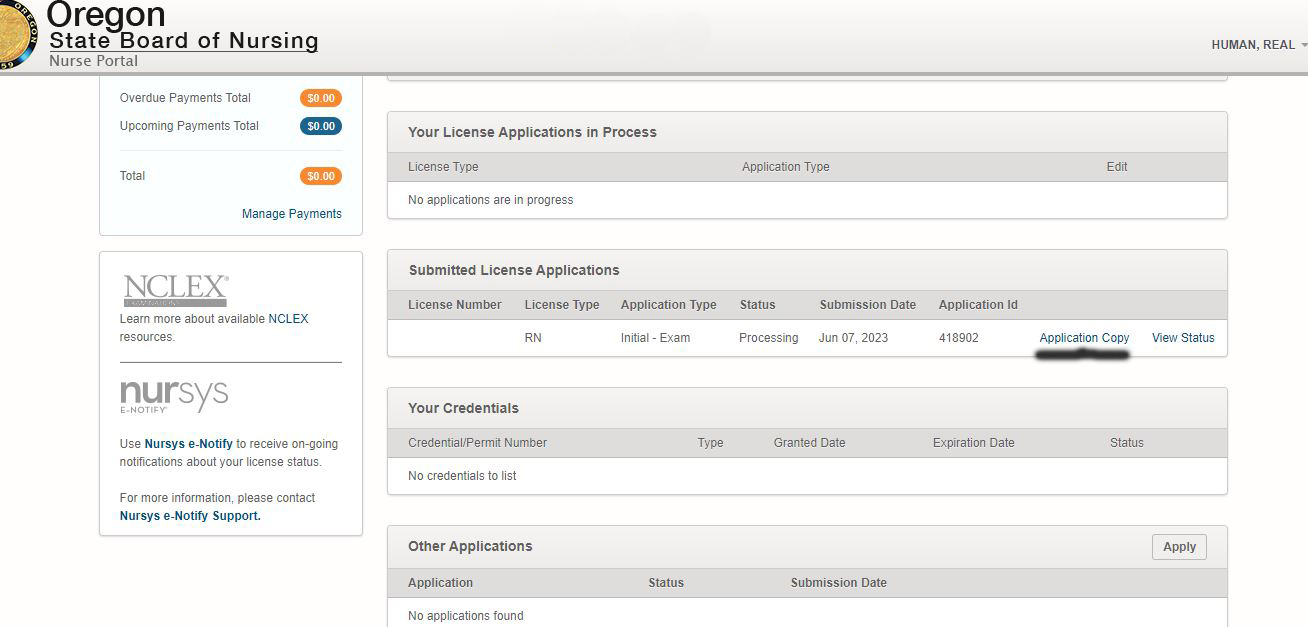
Task: Select application ID 418902 cell
Action: pos(958,338)
